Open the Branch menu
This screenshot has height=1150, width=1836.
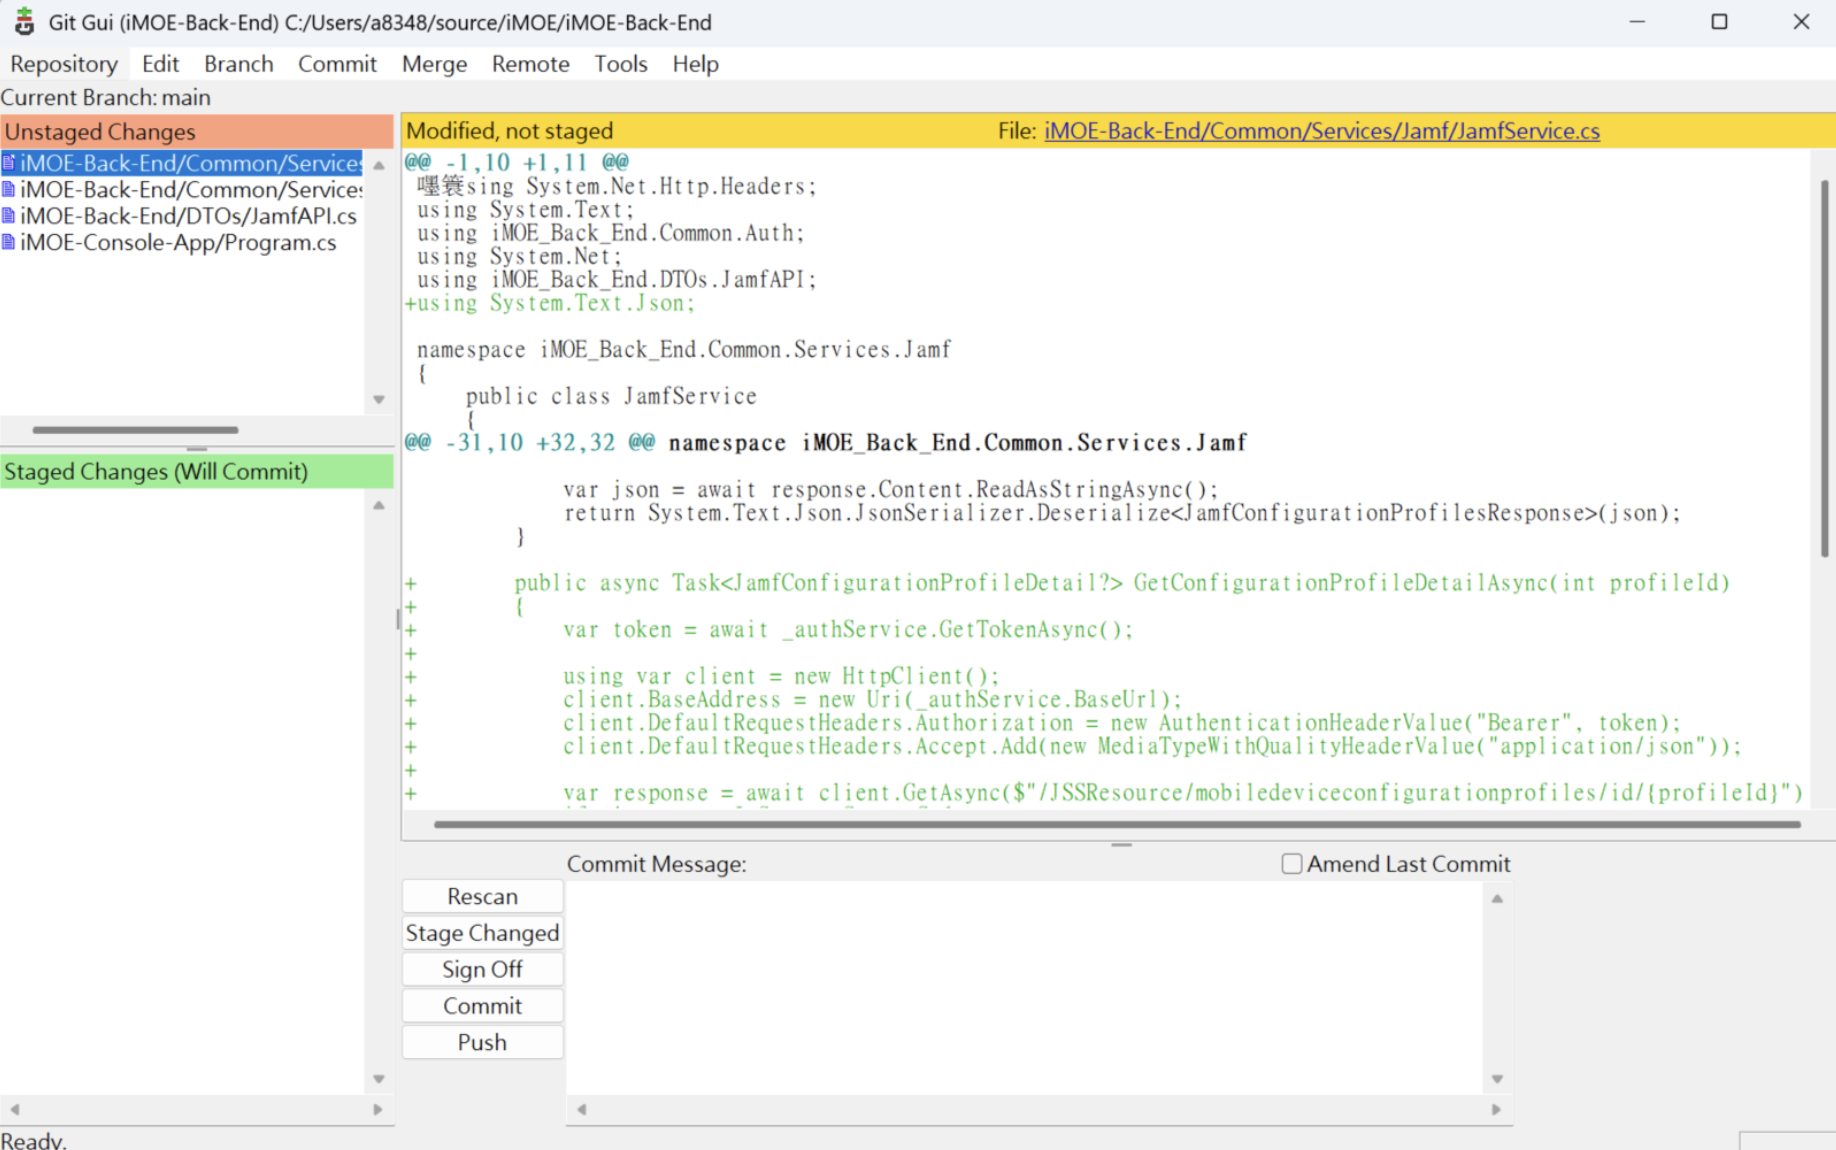238,64
